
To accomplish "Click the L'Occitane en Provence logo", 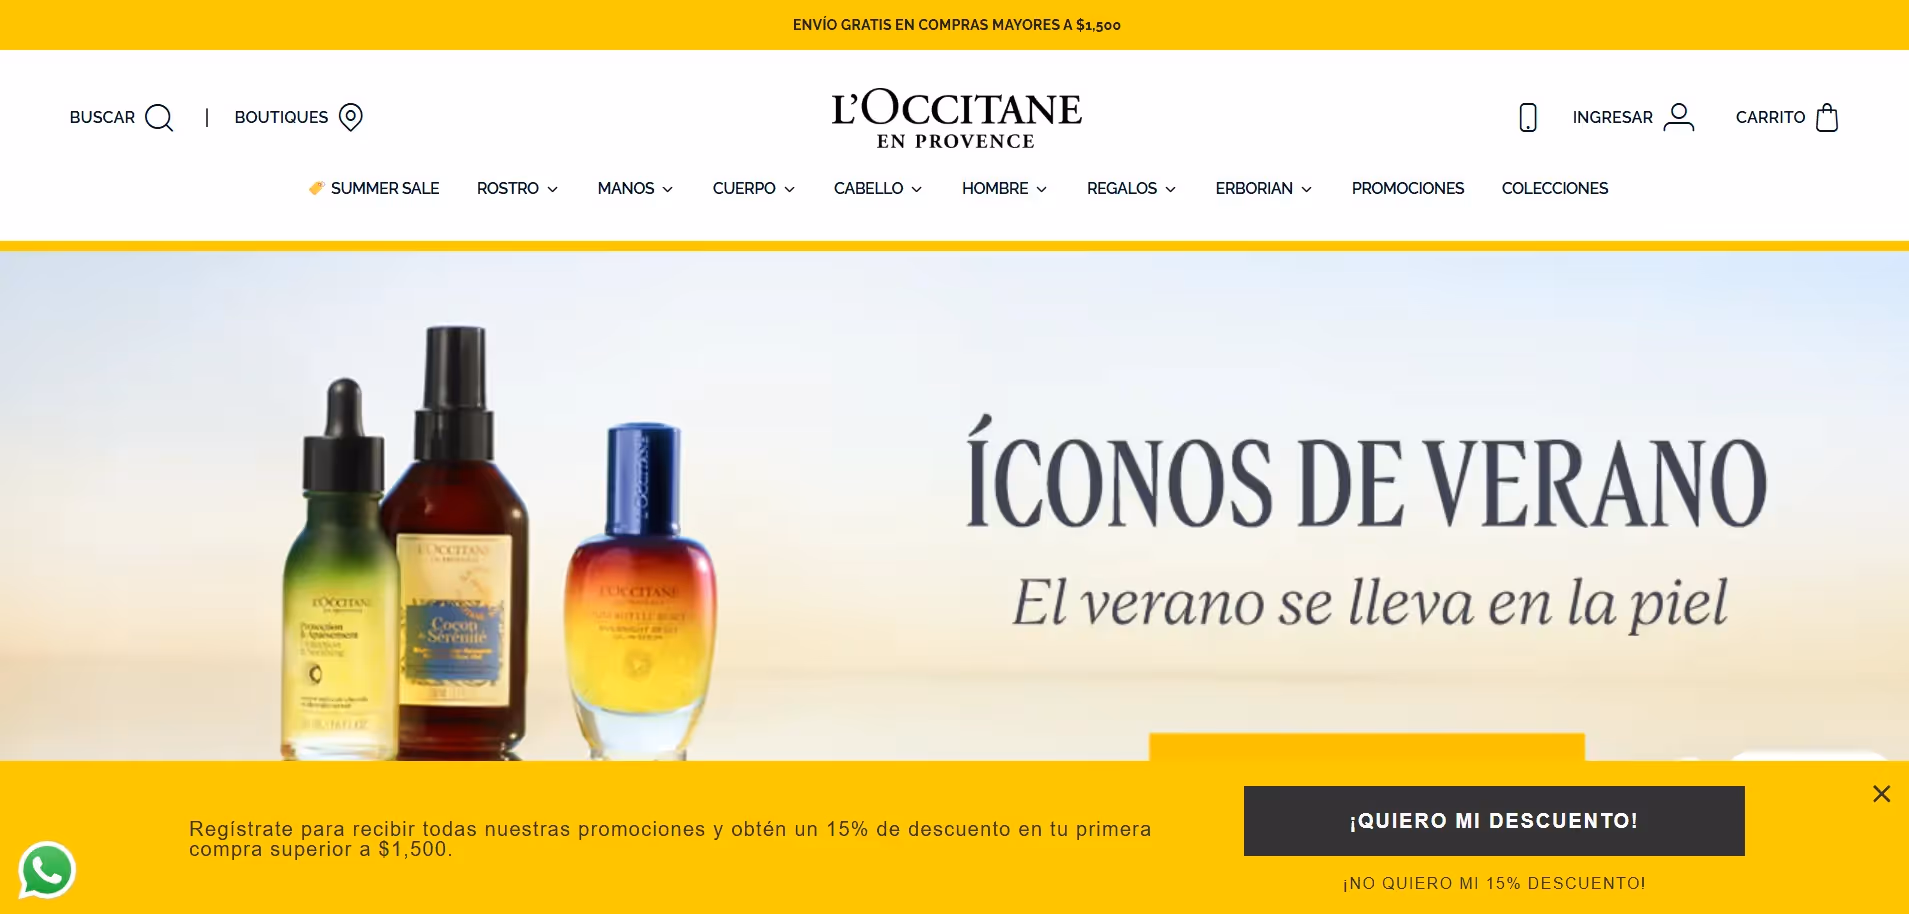I will 957,119.
